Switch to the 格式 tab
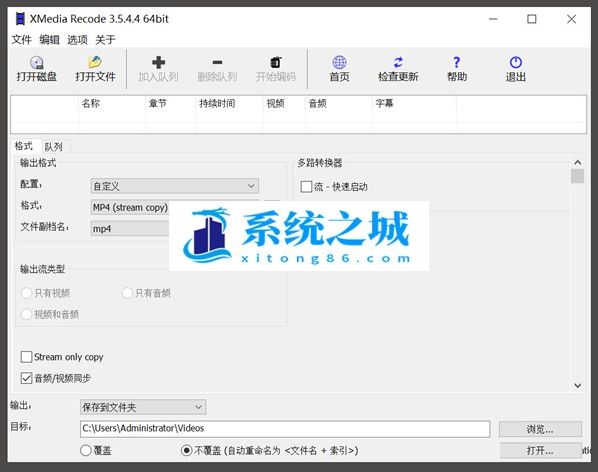This screenshot has height=472, width=598. [x=24, y=146]
